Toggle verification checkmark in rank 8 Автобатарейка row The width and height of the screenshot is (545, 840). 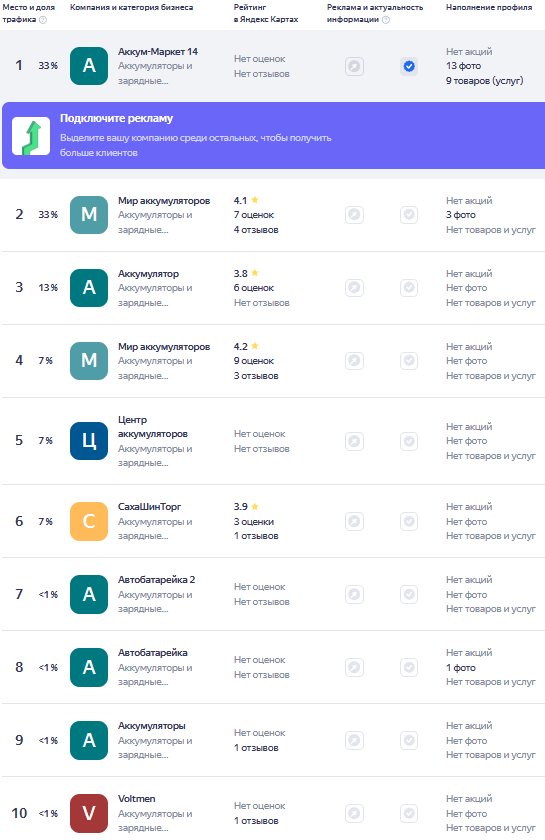point(409,668)
